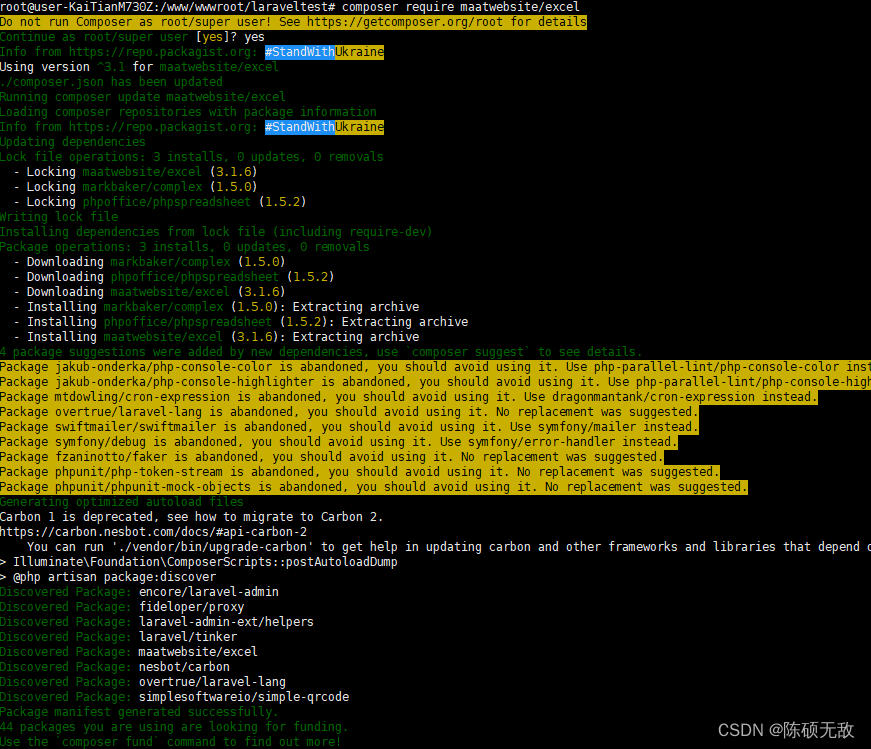
Task: Click the fzaninotto/faker abandoned warning
Action: [332, 457]
